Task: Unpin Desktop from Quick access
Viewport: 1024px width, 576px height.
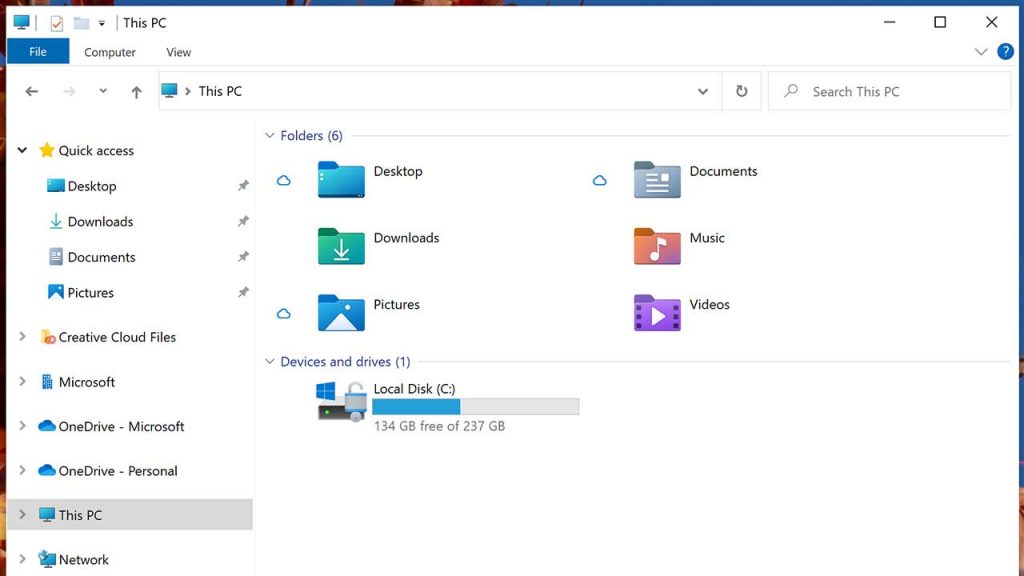Action: pos(243,186)
